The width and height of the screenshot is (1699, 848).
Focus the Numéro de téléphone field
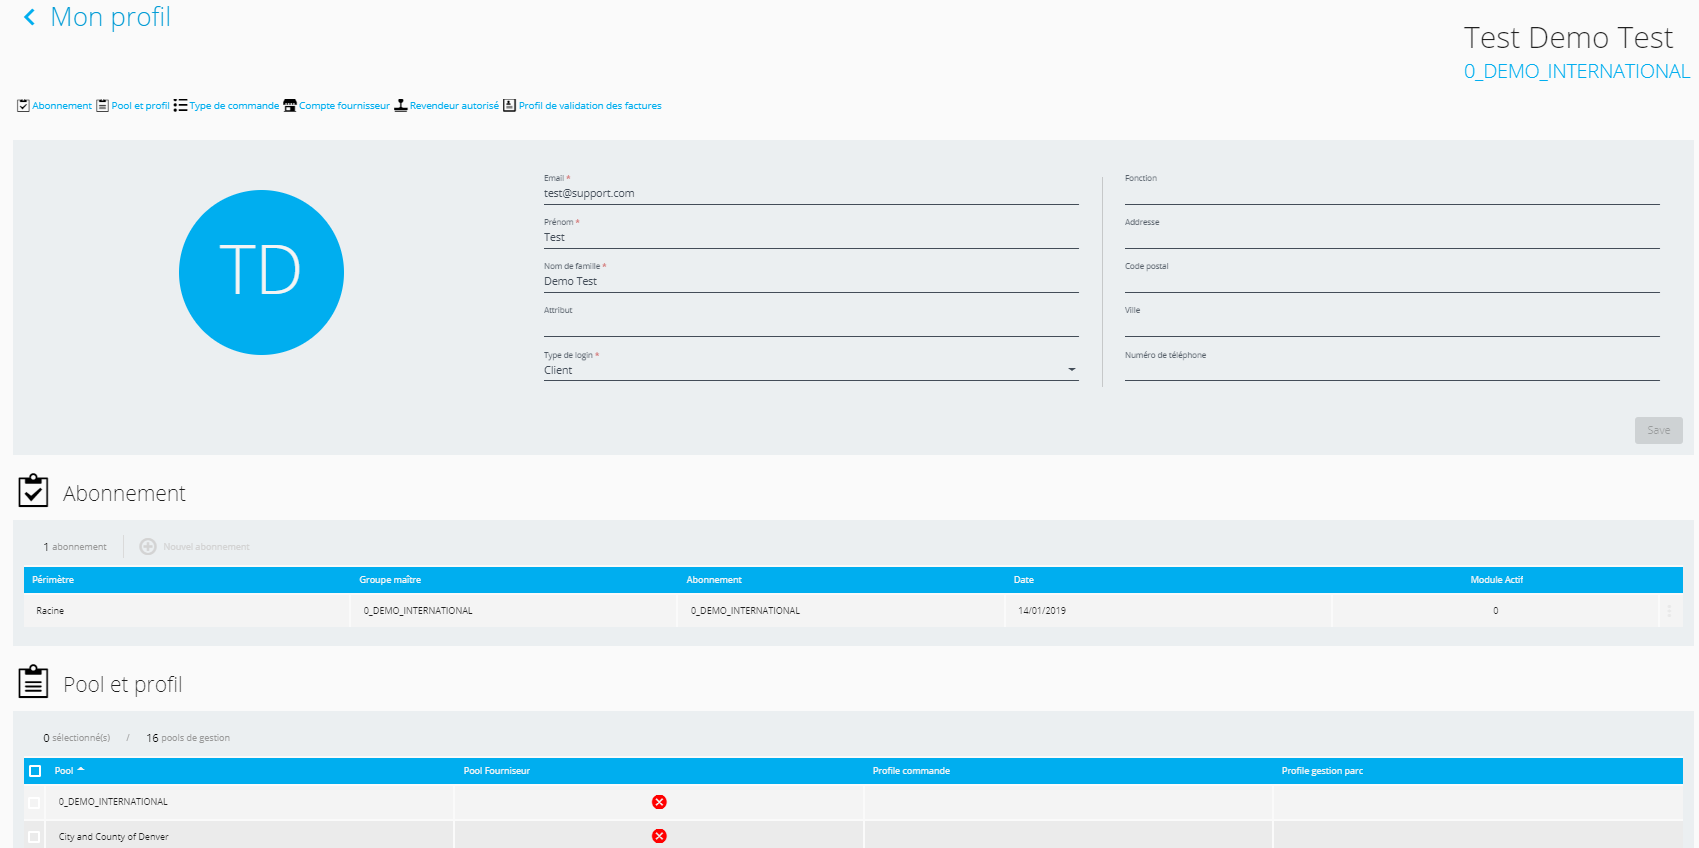point(1392,370)
